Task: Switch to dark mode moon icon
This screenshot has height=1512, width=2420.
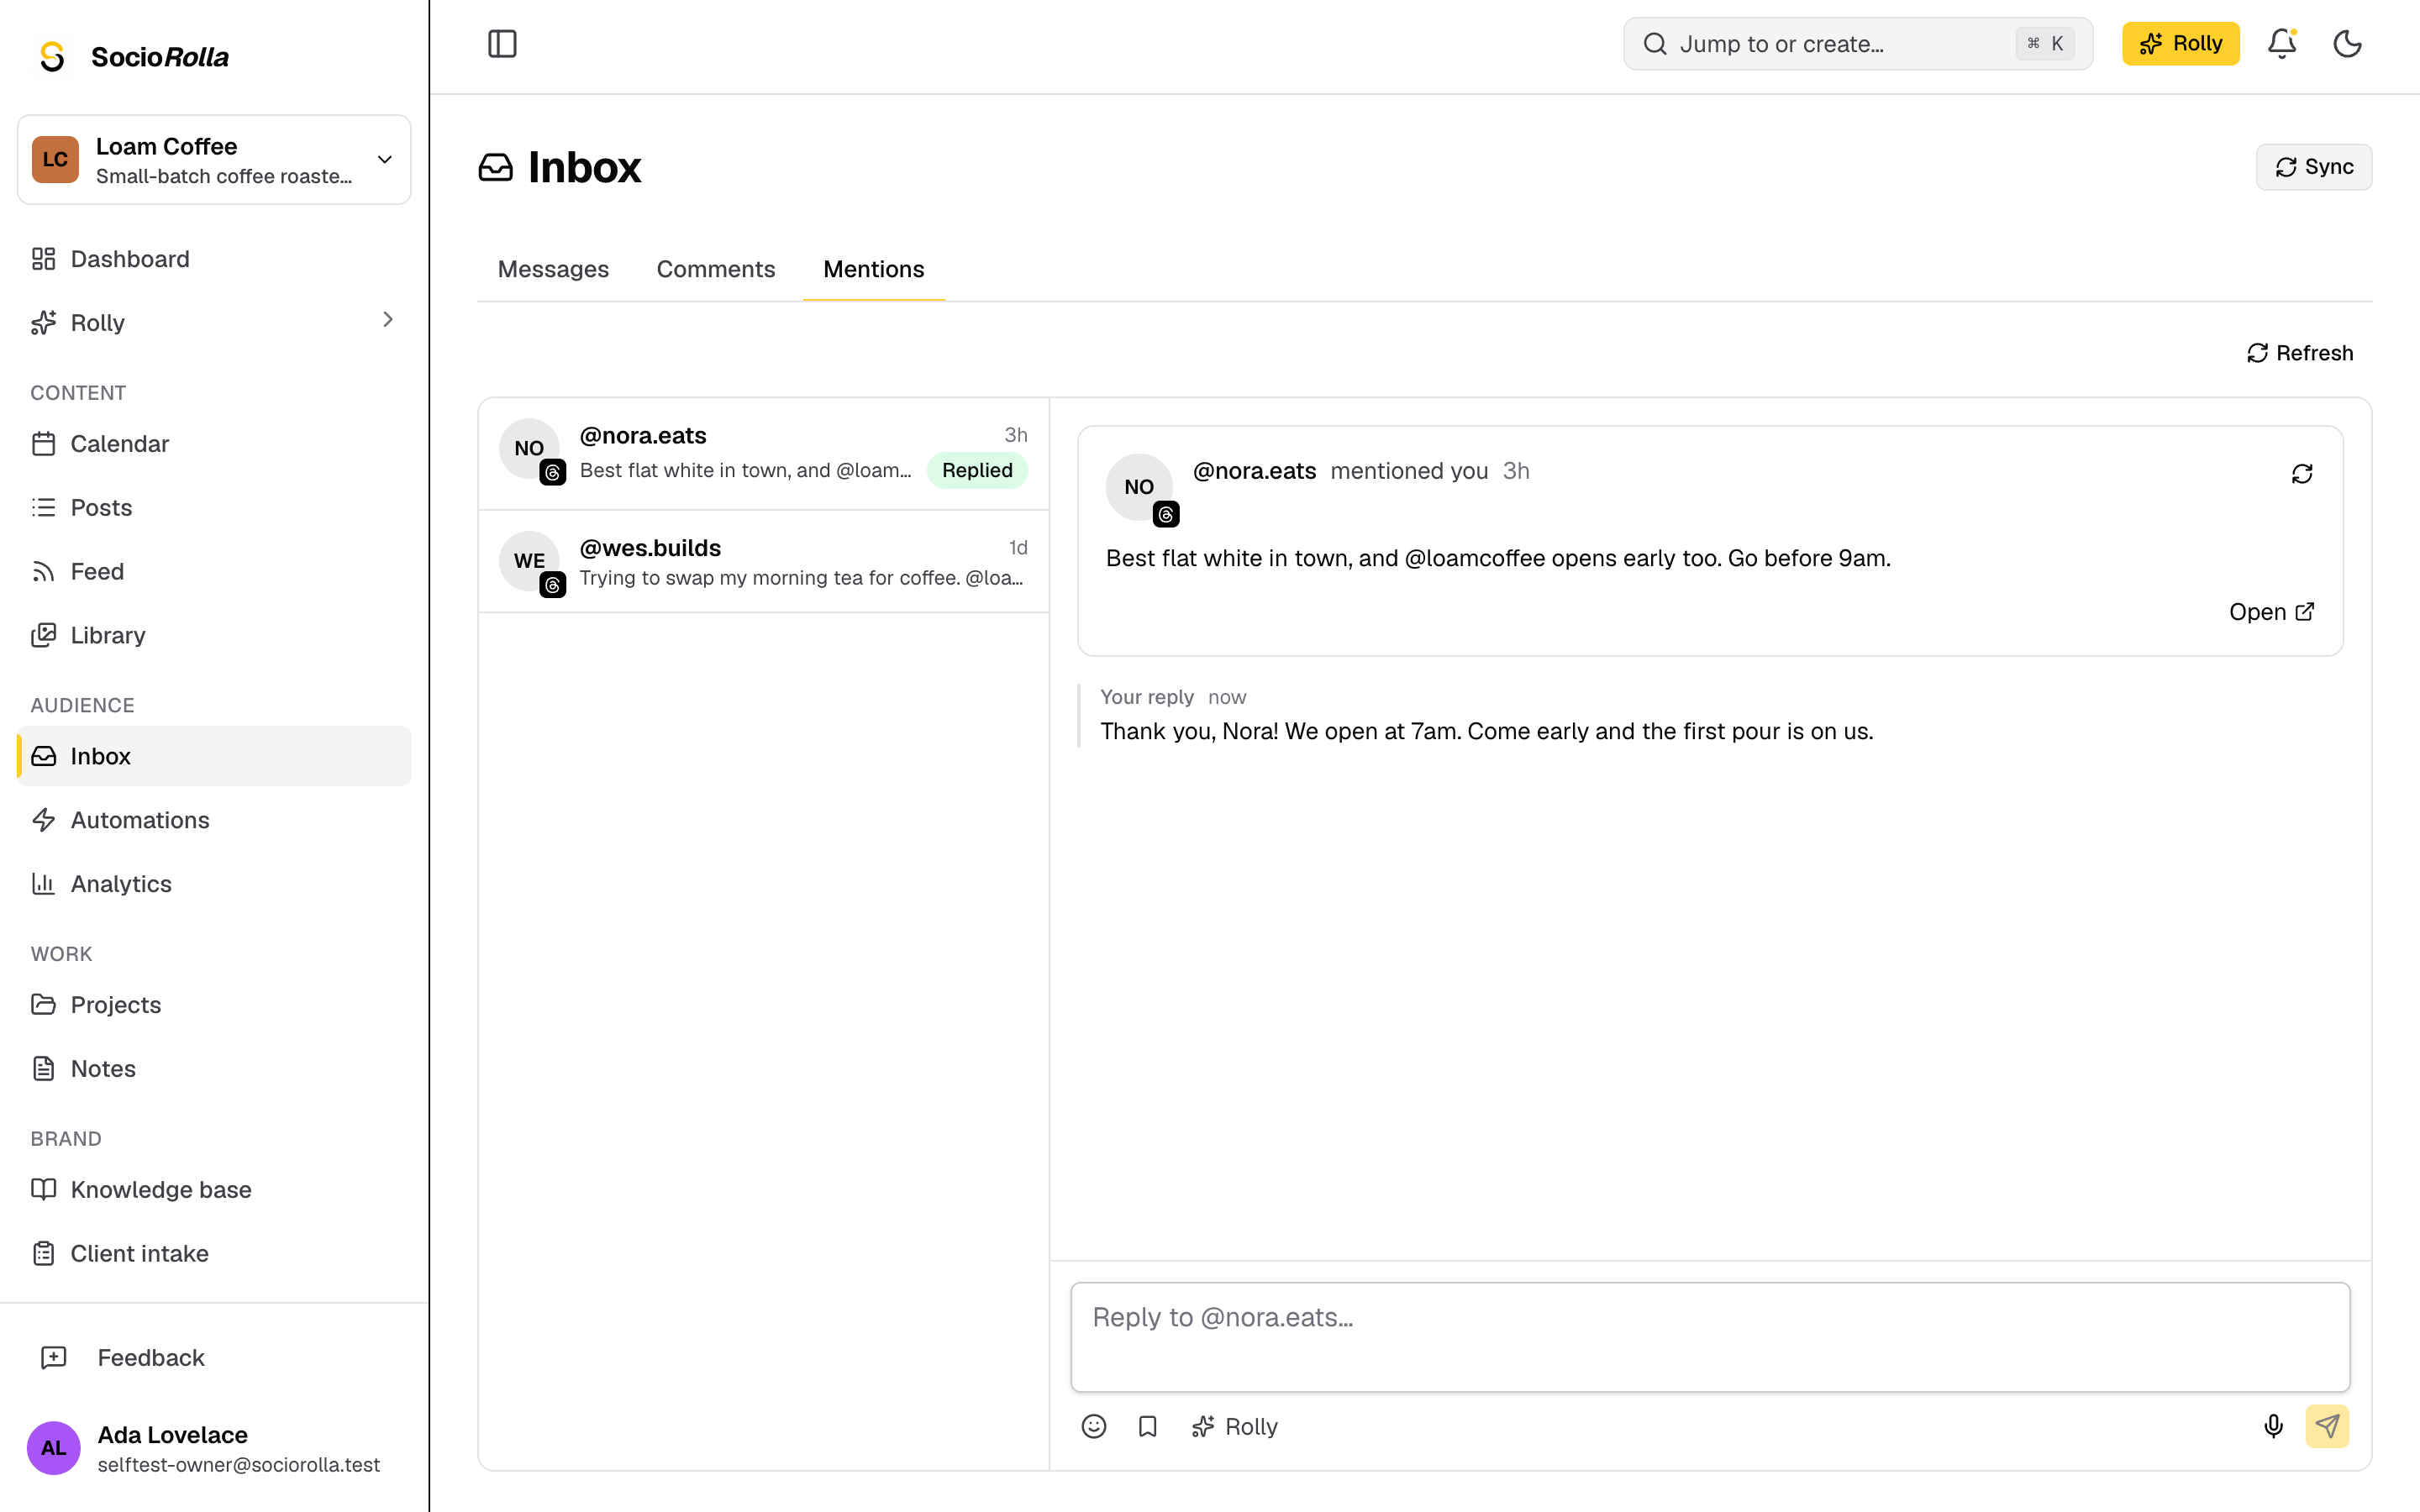Action: [x=2347, y=44]
